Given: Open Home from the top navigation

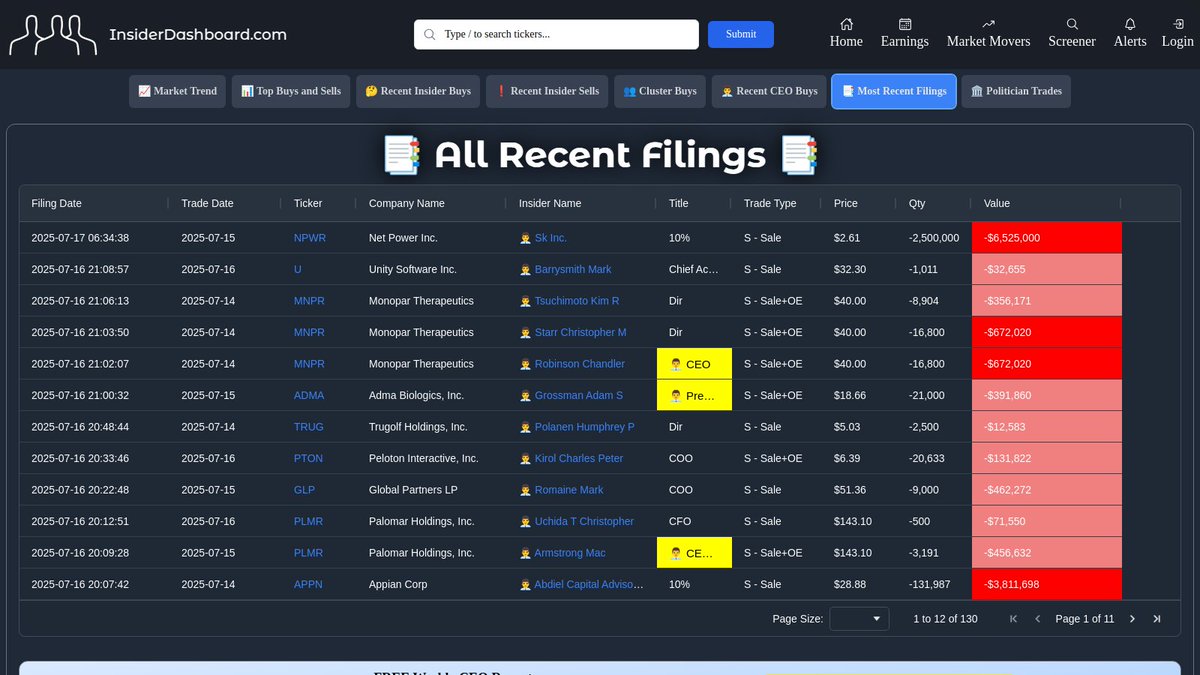Looking at the screenshot, I should 846,33.
